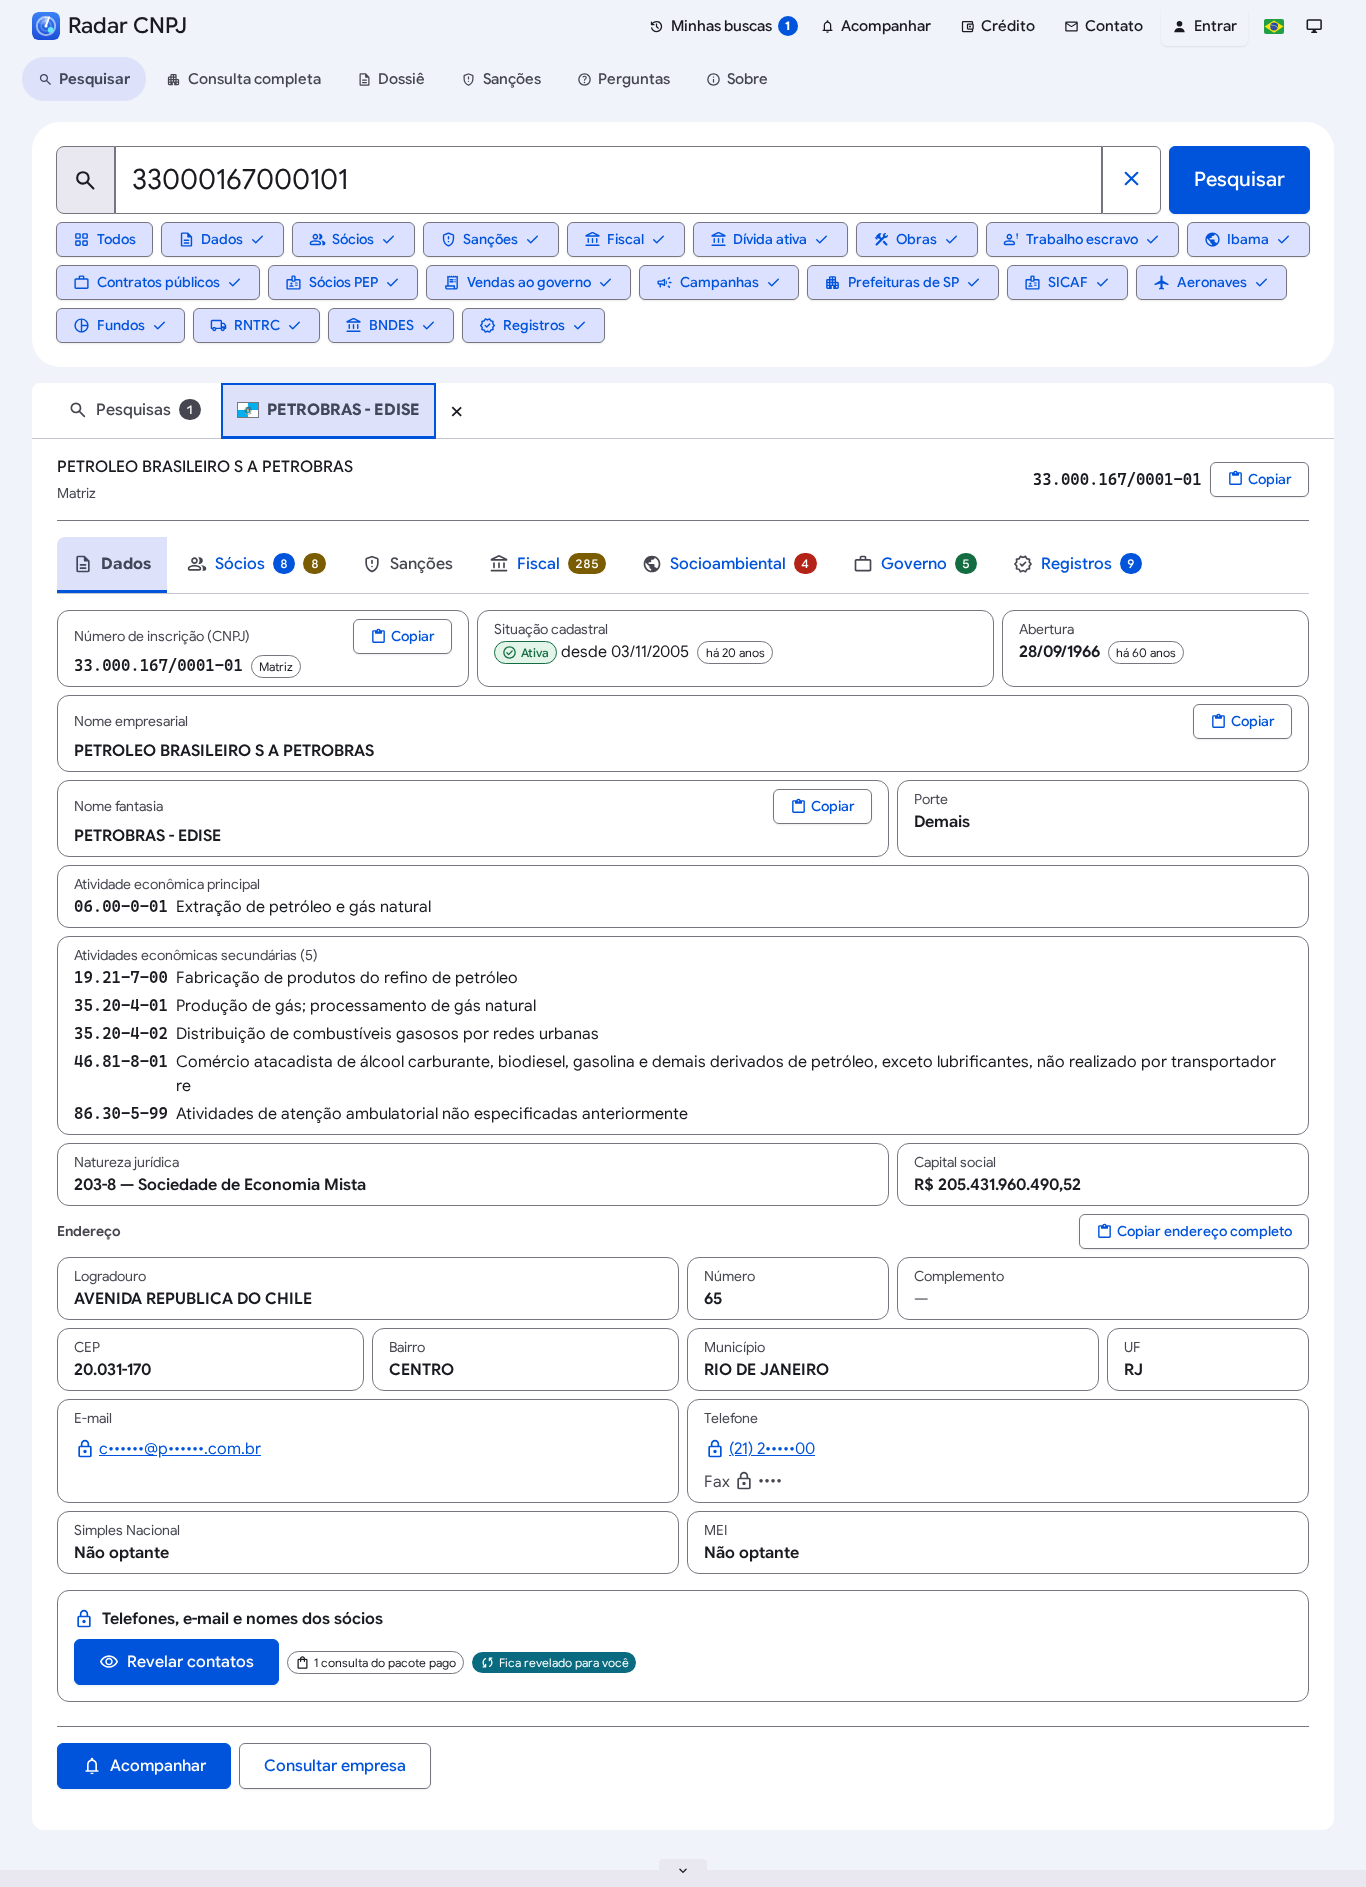Click the Acompanhar button at the bottom
Viewport: 1366px width, 1887px height.
[144, 1766]
